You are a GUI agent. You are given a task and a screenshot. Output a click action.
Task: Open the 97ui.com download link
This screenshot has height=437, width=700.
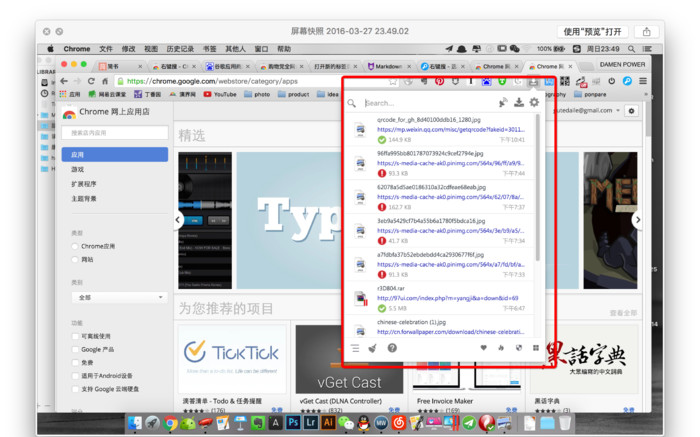[x=448, y=298]
